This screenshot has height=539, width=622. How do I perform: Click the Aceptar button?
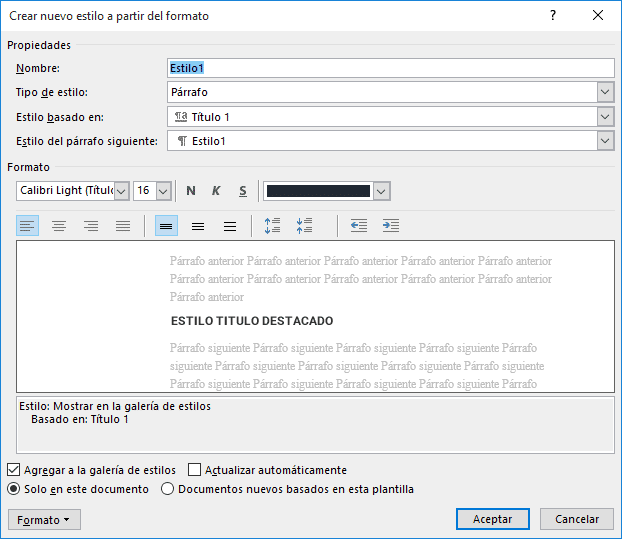point(492,520)
